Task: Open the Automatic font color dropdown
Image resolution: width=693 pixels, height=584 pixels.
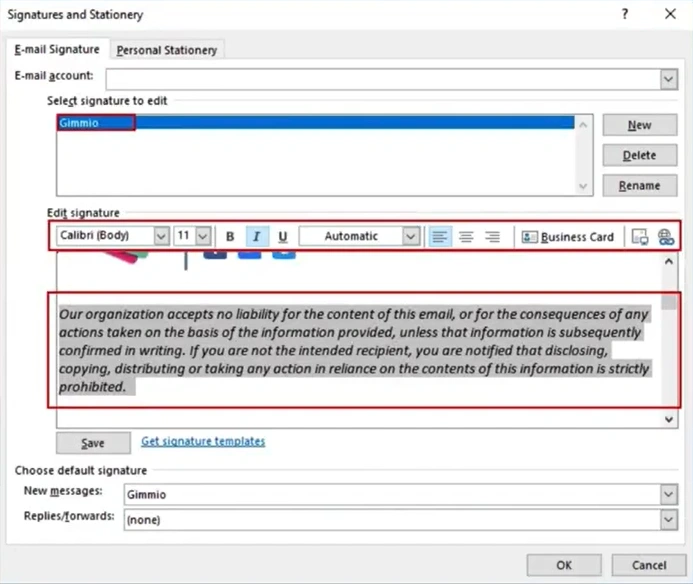Action: (x=411, y=236)
